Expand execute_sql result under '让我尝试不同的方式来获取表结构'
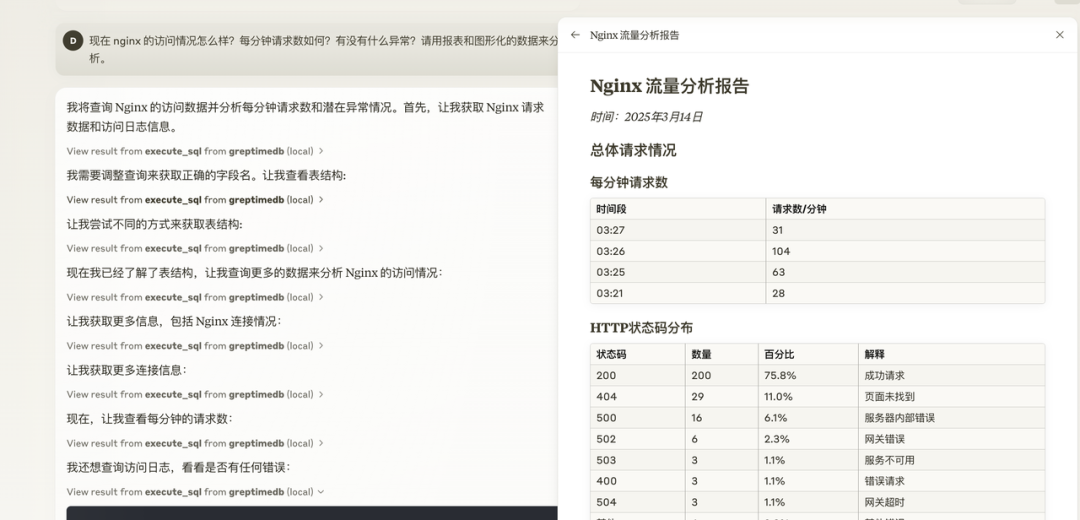This screenshot has height=520, width=1080. (x=195, y=248)
